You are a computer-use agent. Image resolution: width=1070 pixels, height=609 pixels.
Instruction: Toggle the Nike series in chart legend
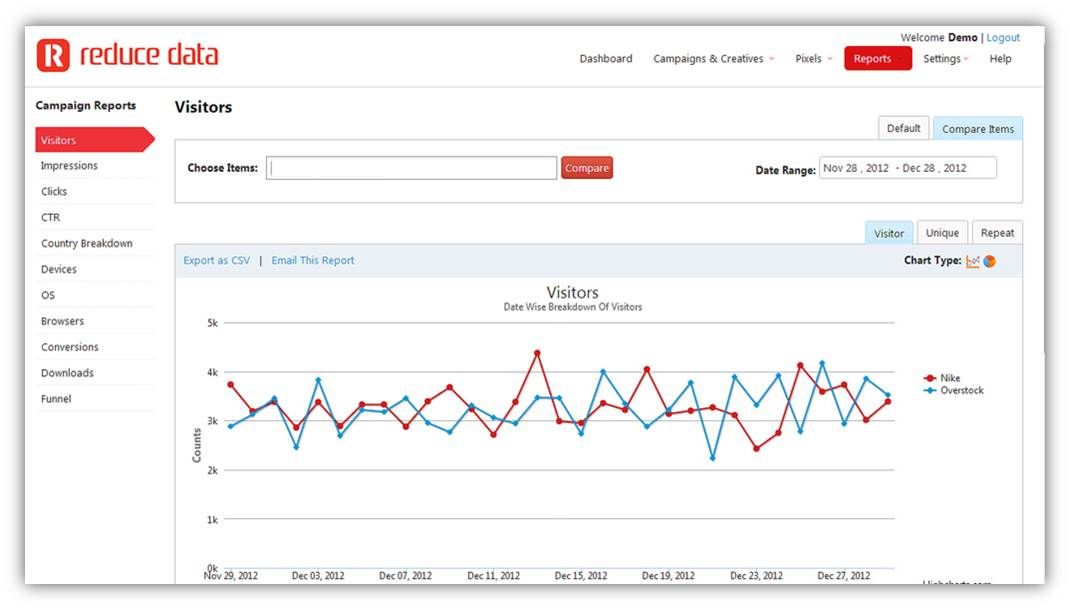coord(942,378)
